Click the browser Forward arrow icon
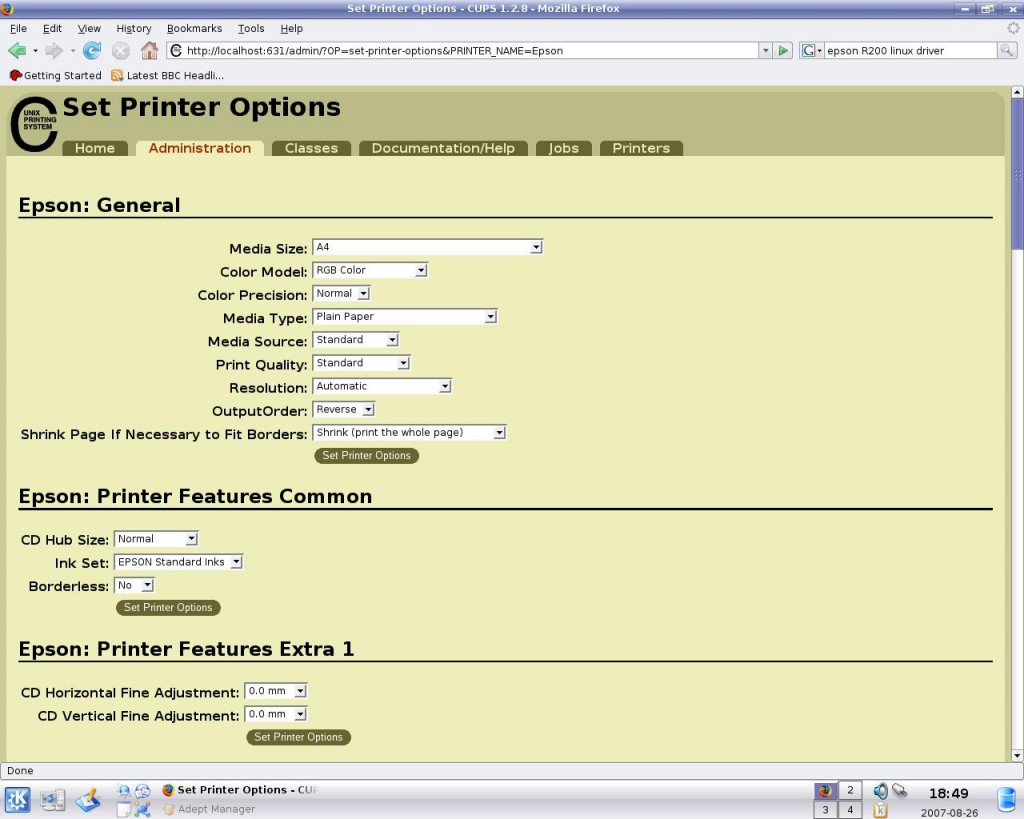This screenshot has width=1024, height=819. 54,50
